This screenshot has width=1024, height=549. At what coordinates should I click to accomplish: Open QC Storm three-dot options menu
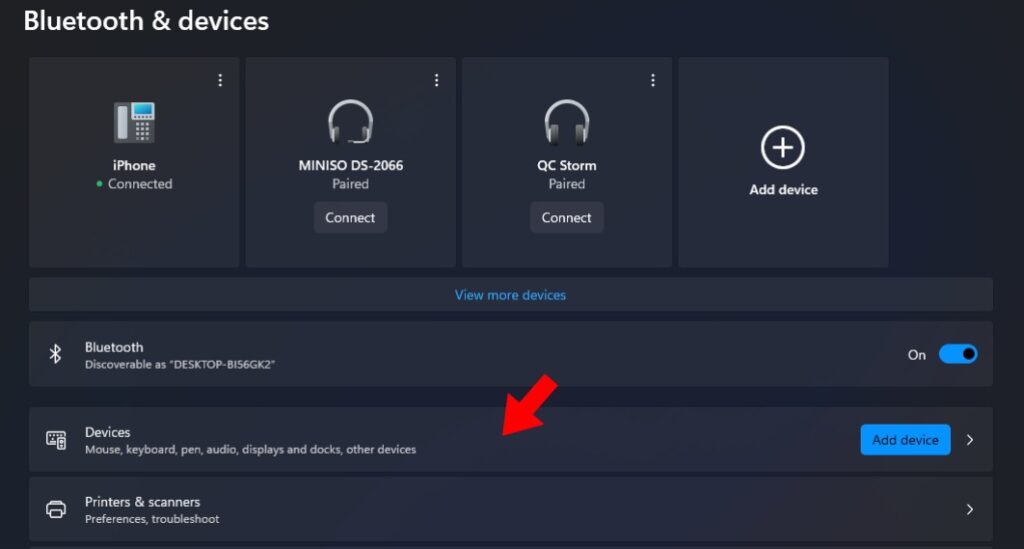pyautogui.click(x=652, y=80)
